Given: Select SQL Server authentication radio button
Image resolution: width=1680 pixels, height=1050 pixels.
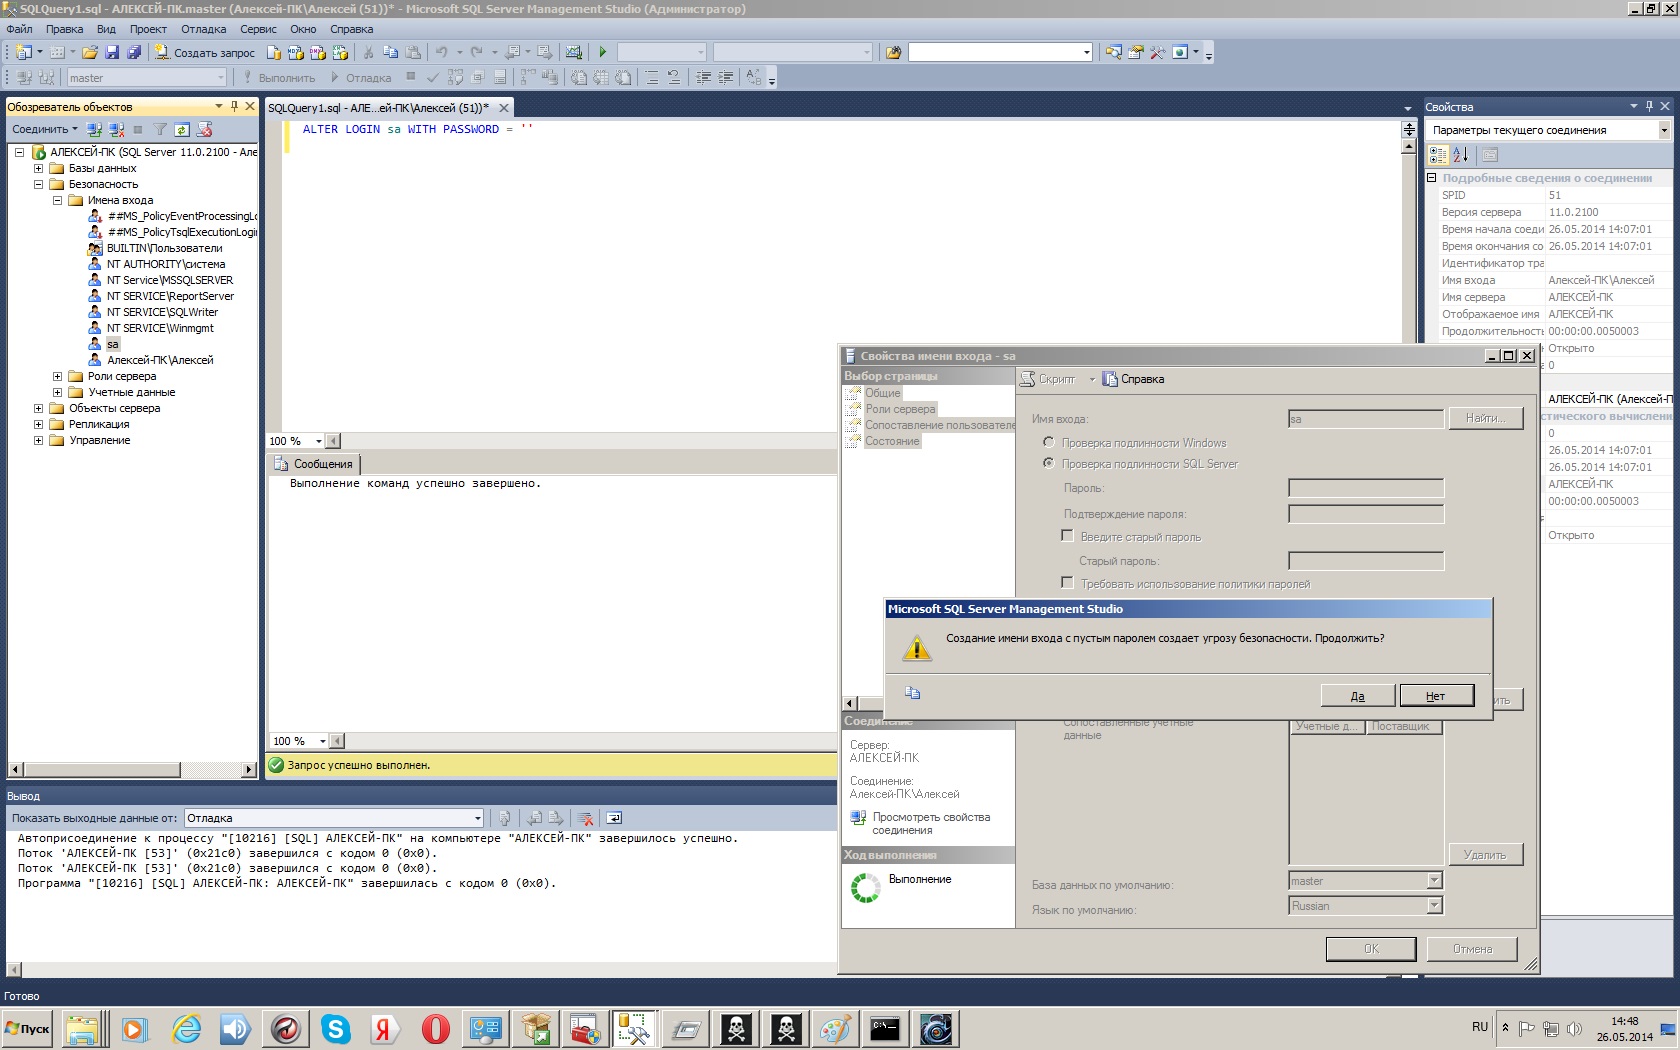Looking at the screenshot, I should click(x=1048, y=463).
